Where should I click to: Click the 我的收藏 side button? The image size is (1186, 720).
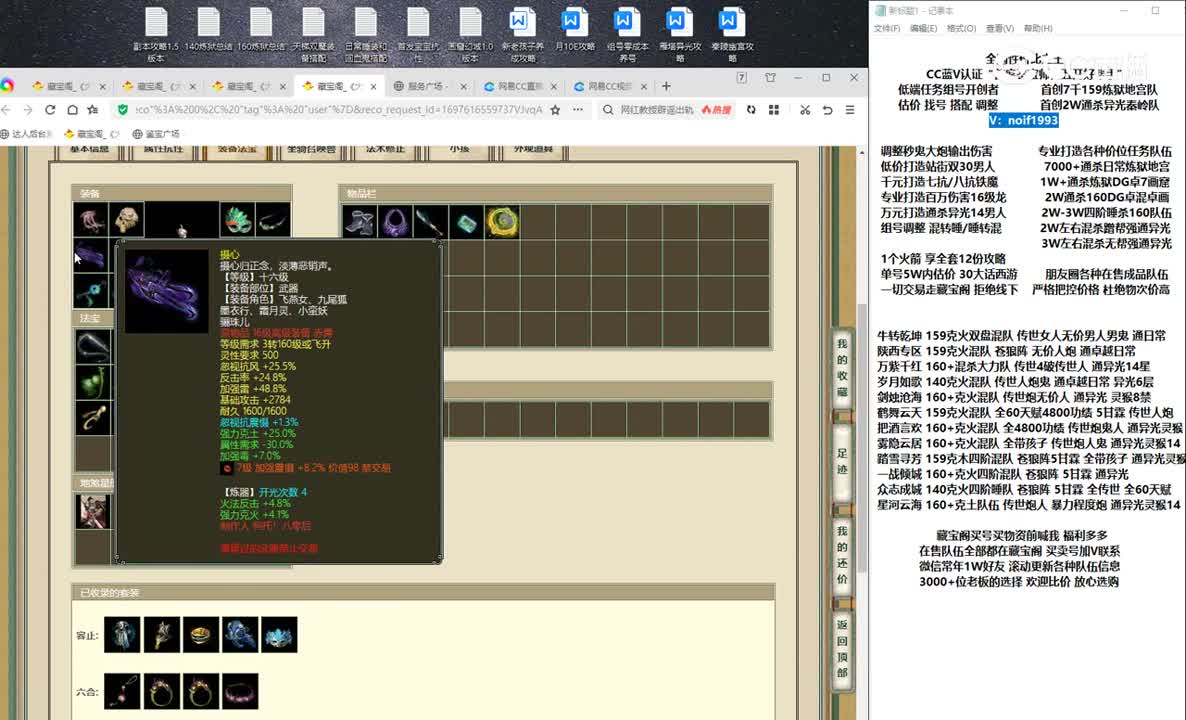(x=842, y=368)
